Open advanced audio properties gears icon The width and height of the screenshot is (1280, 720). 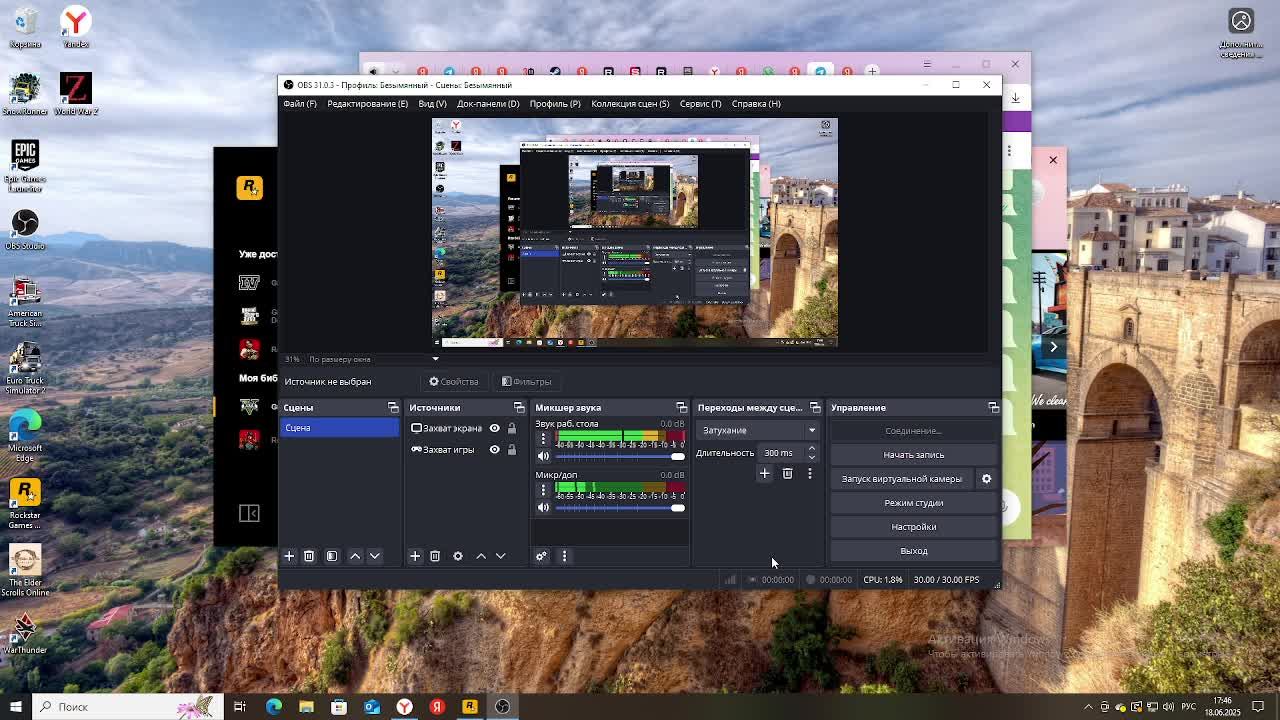[x=541, y=556]
